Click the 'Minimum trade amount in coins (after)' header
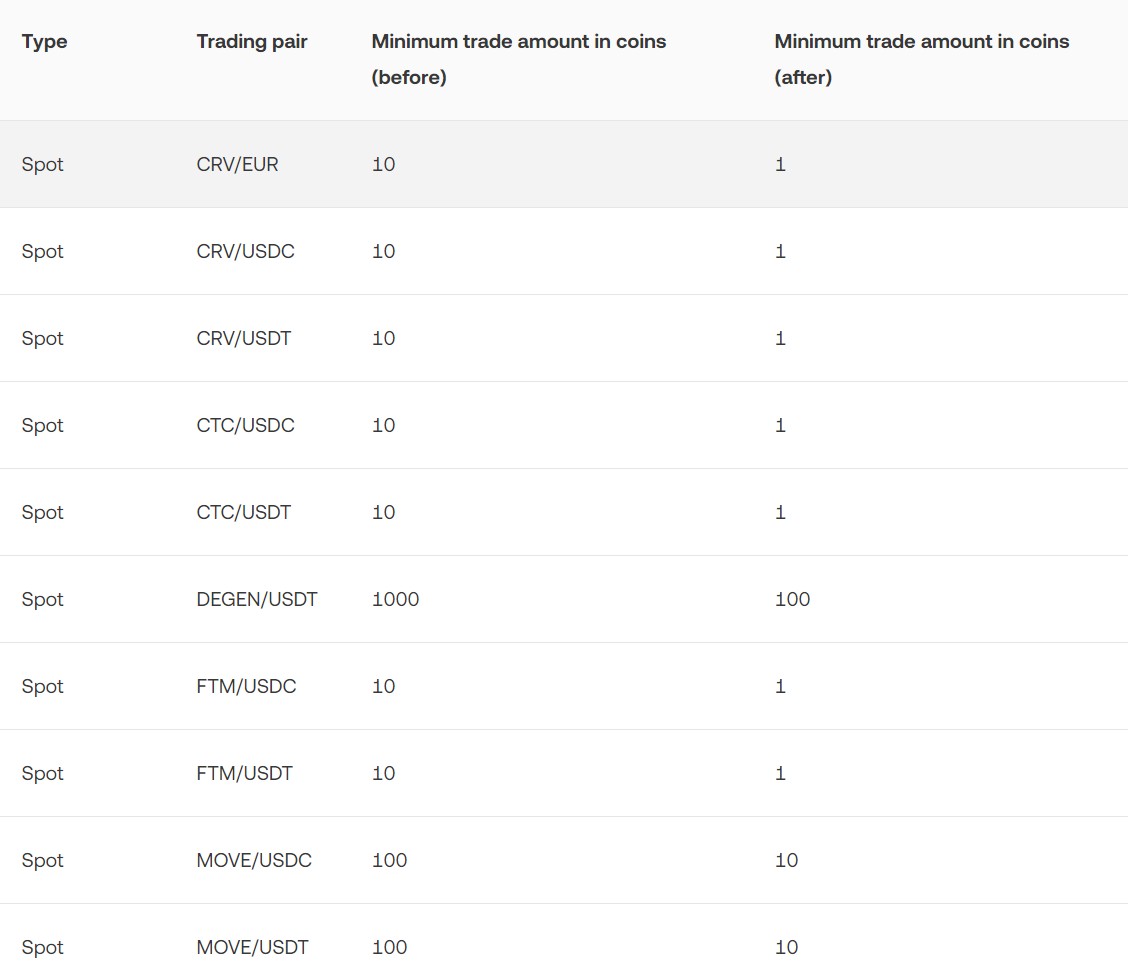The image size is (1128, 975). pyautogui.click(x=922, y=59)
